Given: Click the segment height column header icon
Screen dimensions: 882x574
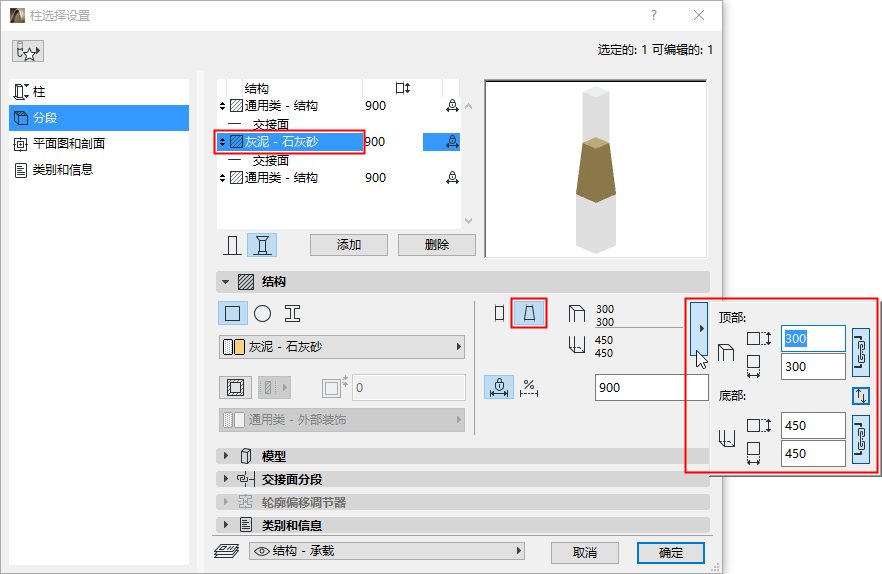Looking at the screenshot, I should coord(402,88).
